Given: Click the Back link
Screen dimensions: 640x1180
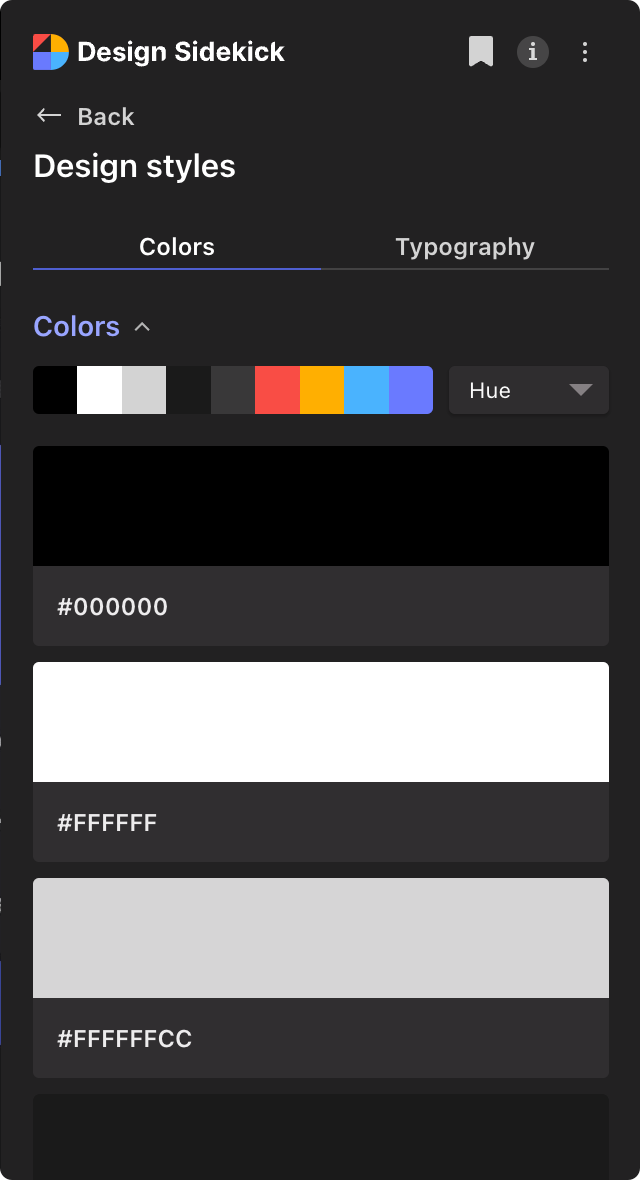Looking at the screenshot, I should click(104, 116).
